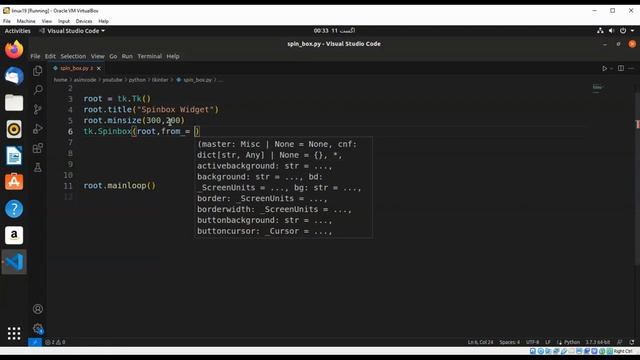This screenshot has height=360, width=640.
Task: Expand the 'asimcode' breadcrumb
Action: point(85,80)
